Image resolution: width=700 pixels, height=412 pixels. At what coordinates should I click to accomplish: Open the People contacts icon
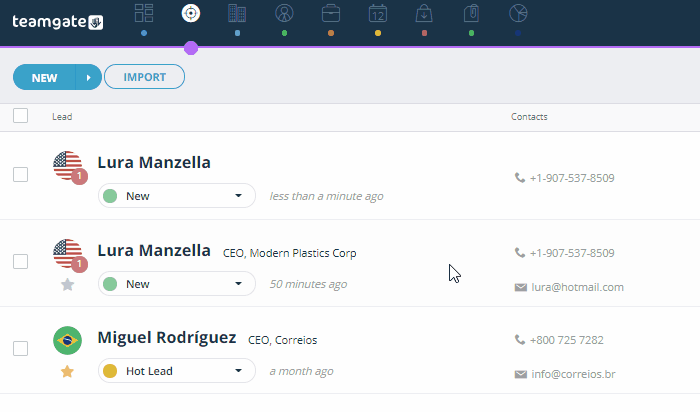pos(284,13)
